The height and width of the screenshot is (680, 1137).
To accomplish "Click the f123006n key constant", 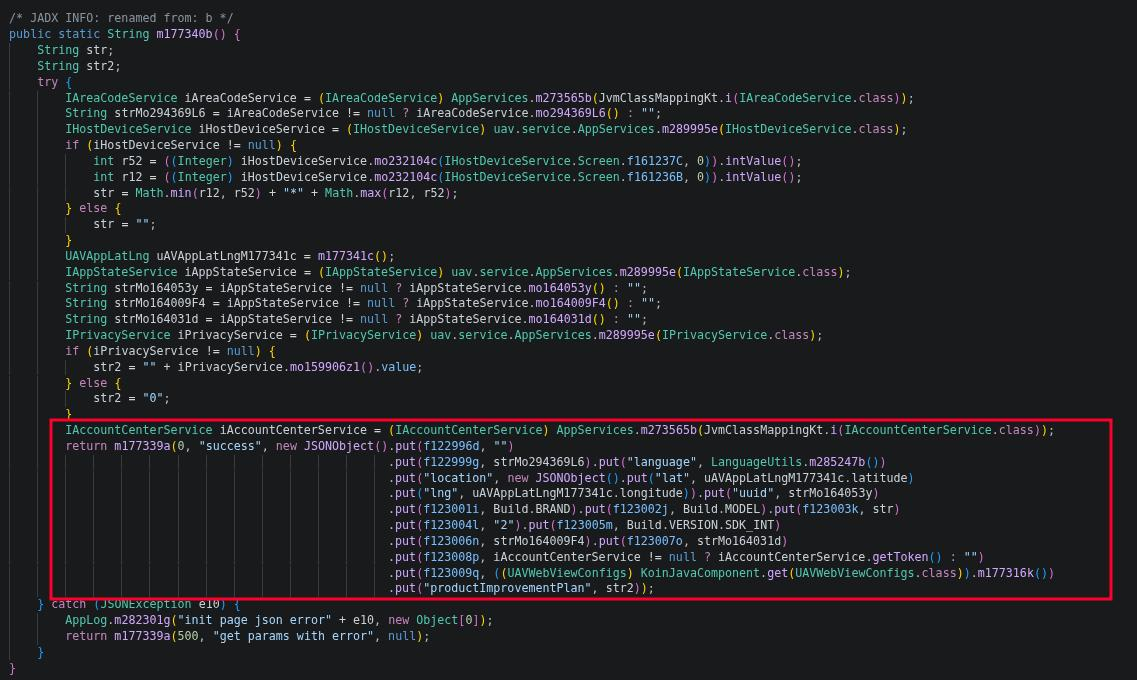I will [x=452, y=541].
